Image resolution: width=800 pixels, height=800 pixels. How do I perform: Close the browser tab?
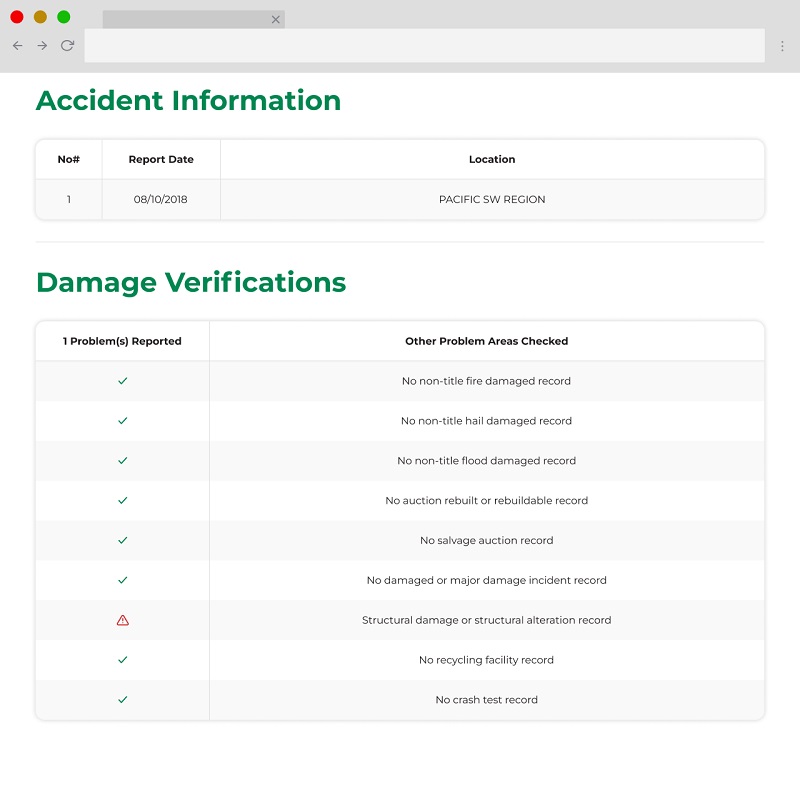[276, 19]
